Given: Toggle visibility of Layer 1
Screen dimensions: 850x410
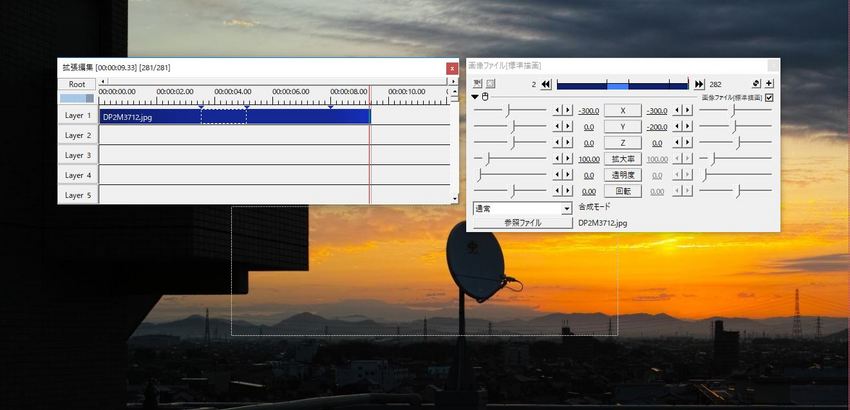Looking at the screenshot, I should [78, 116].
